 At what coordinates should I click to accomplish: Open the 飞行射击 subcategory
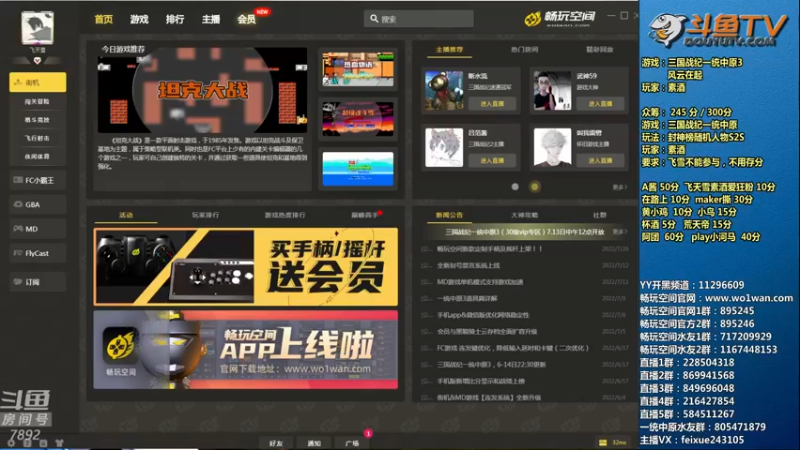(37, 138)
